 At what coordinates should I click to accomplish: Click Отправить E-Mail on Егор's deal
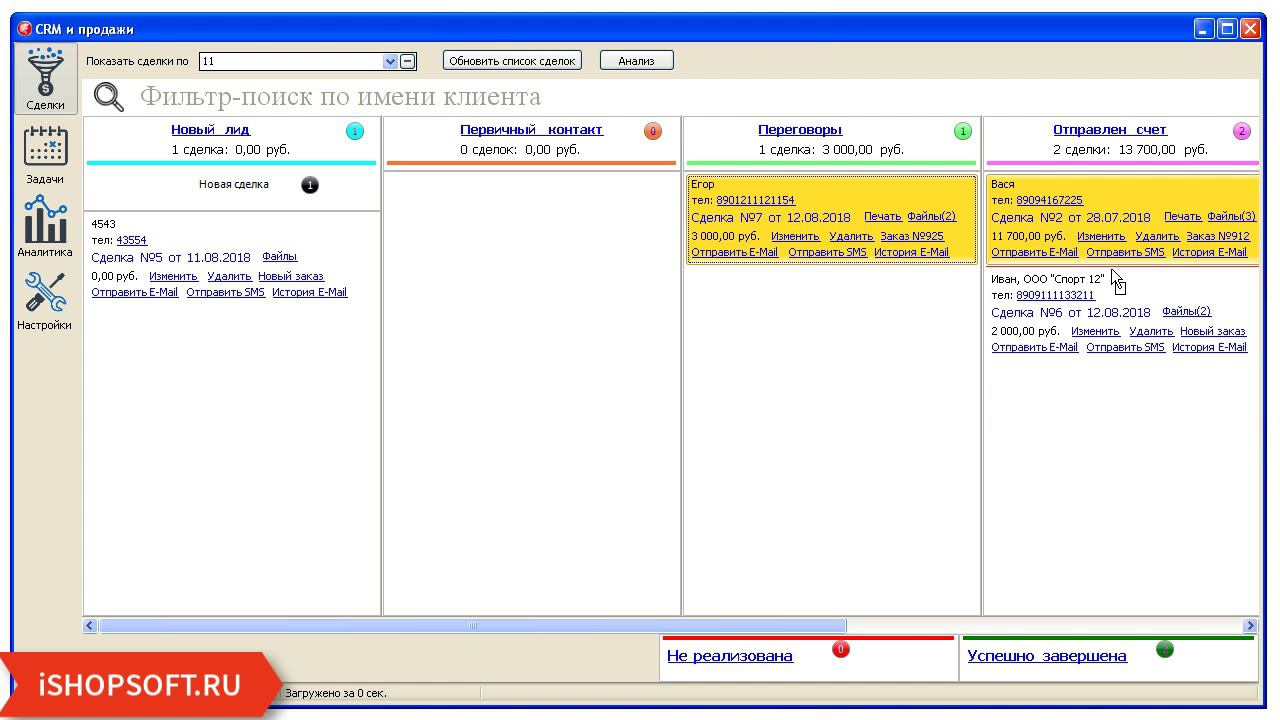(735, 253)
